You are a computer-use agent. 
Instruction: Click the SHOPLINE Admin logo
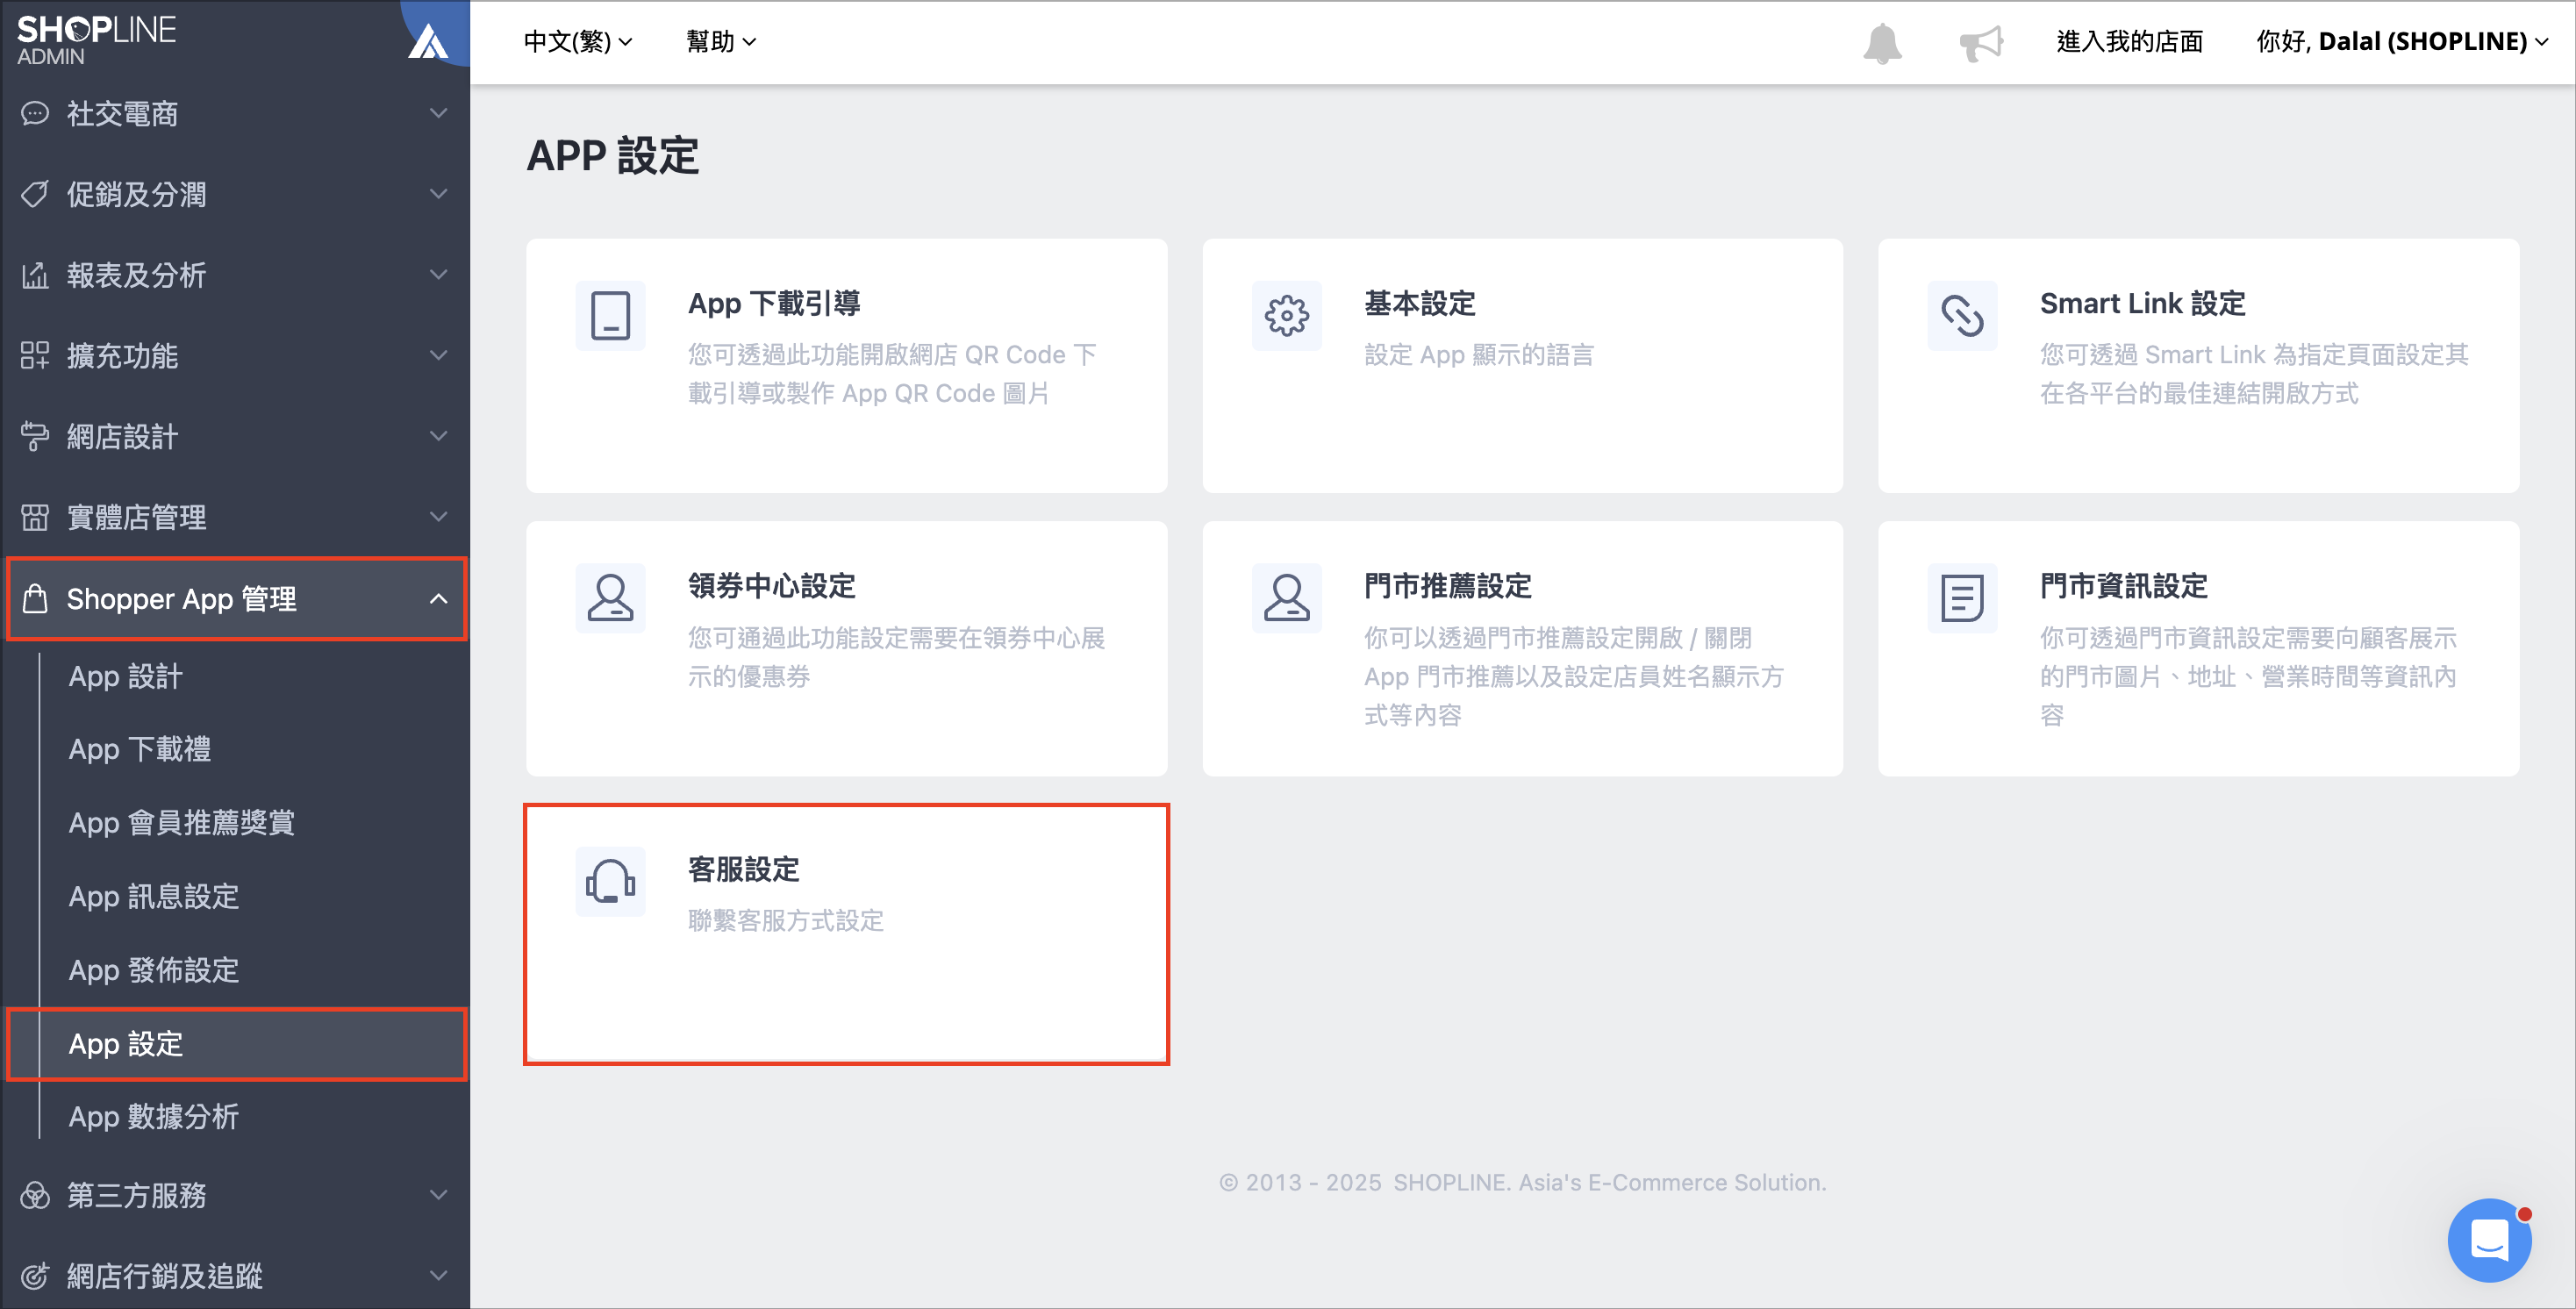click(x=96, y=40)
